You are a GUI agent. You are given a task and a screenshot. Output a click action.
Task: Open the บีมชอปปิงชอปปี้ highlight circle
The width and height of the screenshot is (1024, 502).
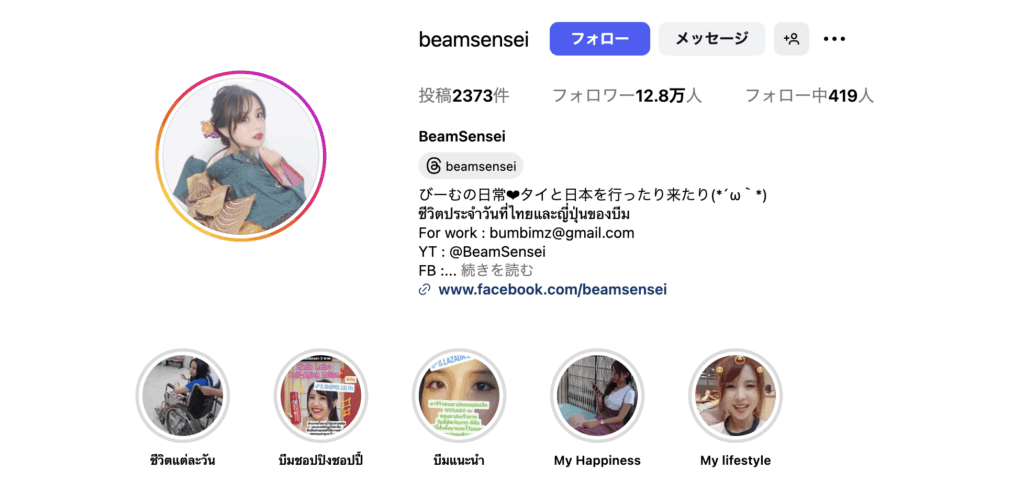320,396
